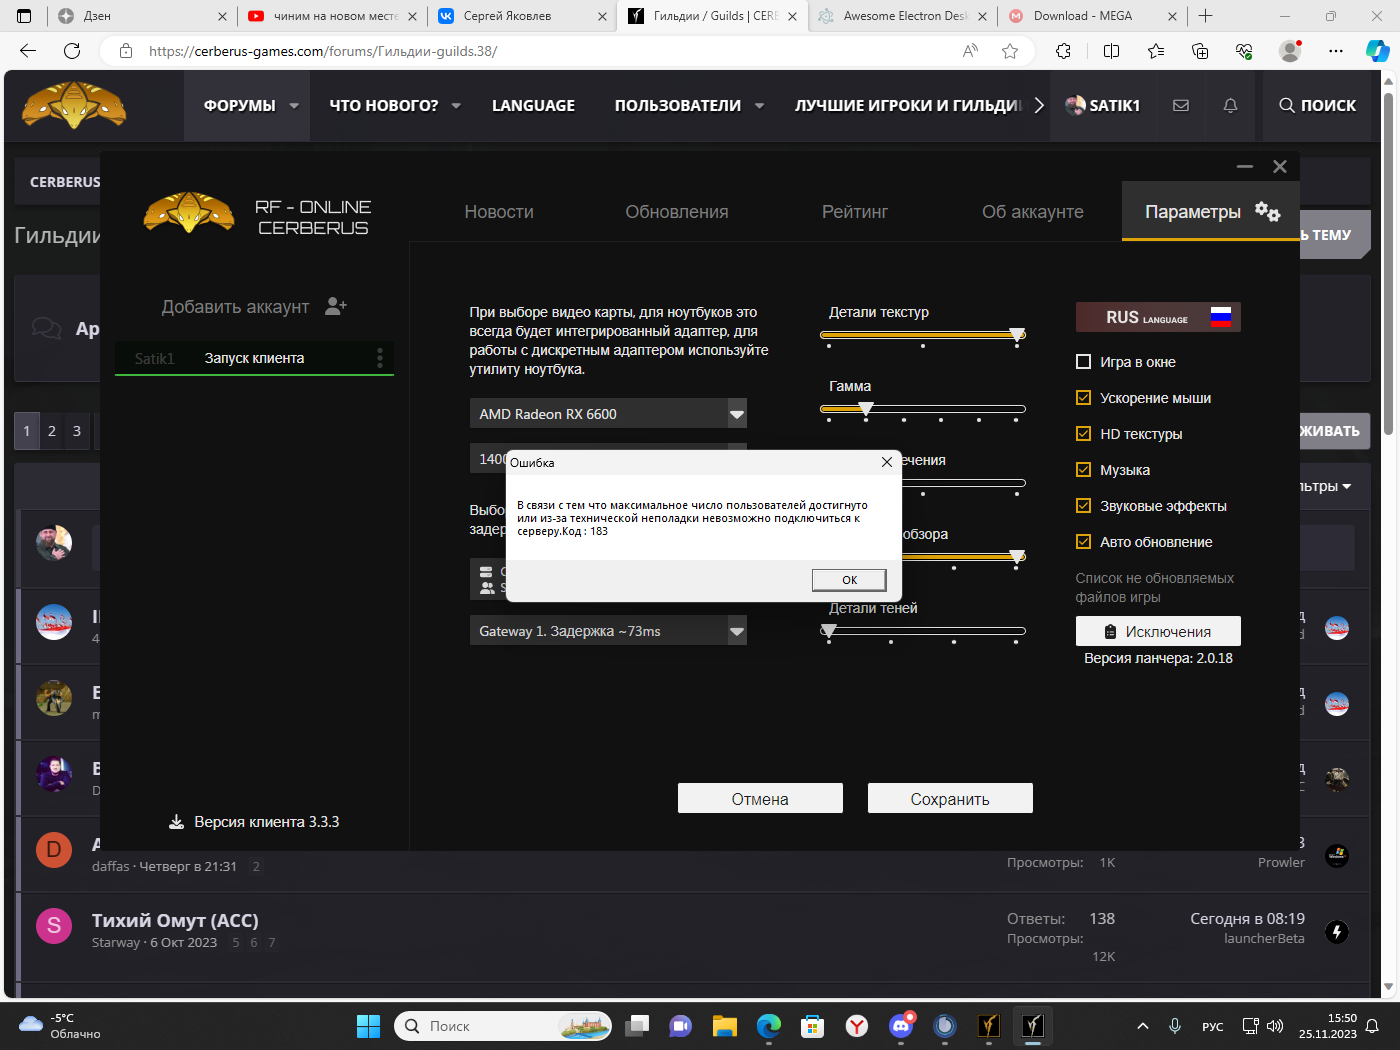
Task: Adjust the Гамма slider handle
Action: [866, 409]
